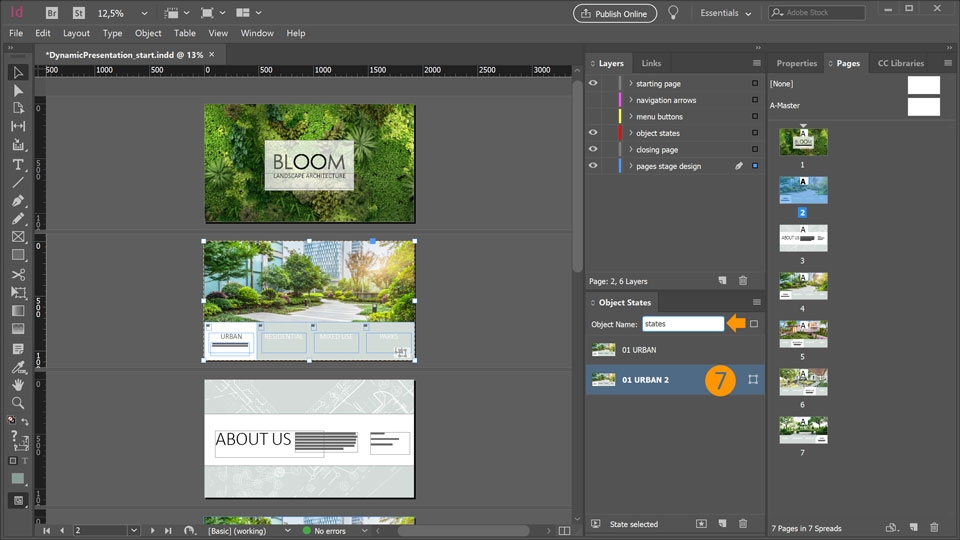960x540 pixels.
Task: Create new page in Pages panel
Action: (913, 527)
